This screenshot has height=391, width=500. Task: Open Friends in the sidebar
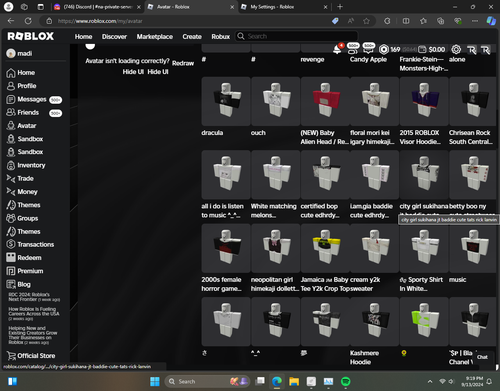(x=34, y=113)
